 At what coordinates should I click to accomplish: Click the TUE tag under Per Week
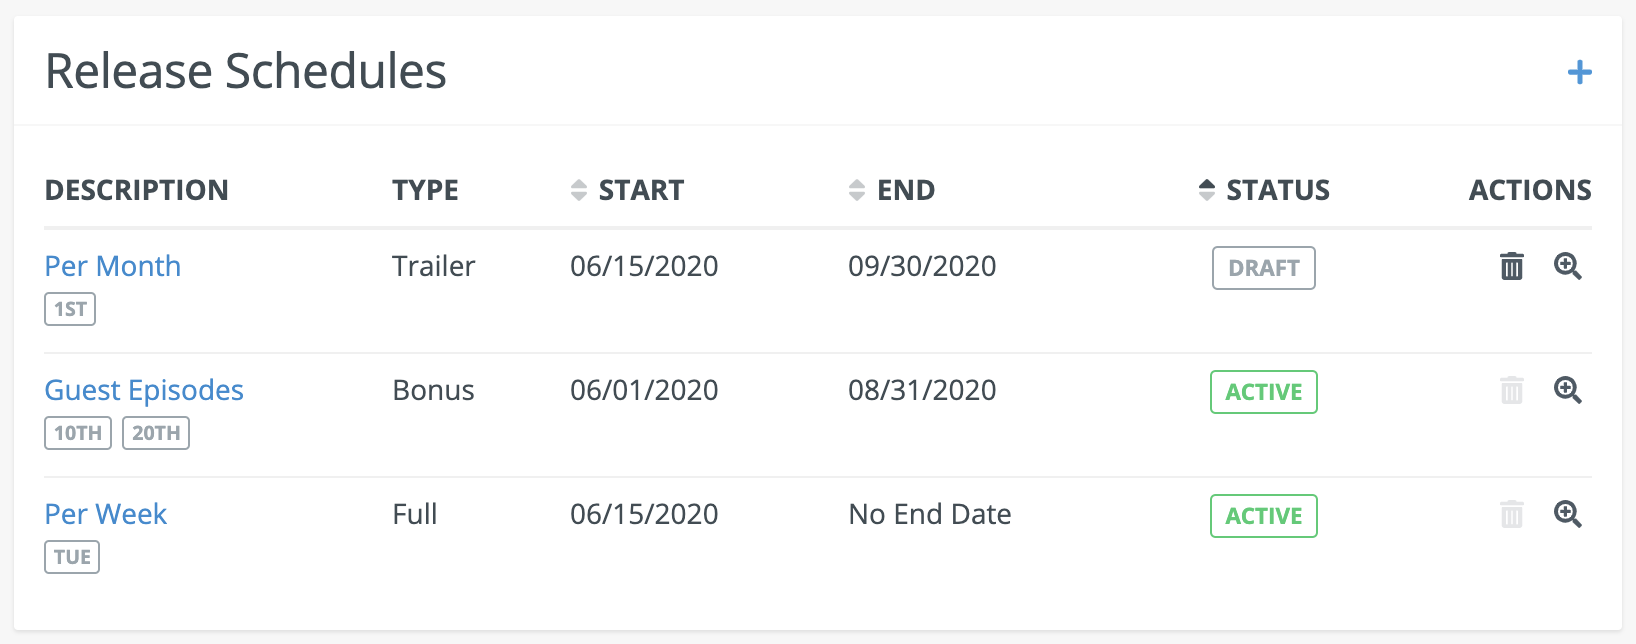tap(72, 557)
